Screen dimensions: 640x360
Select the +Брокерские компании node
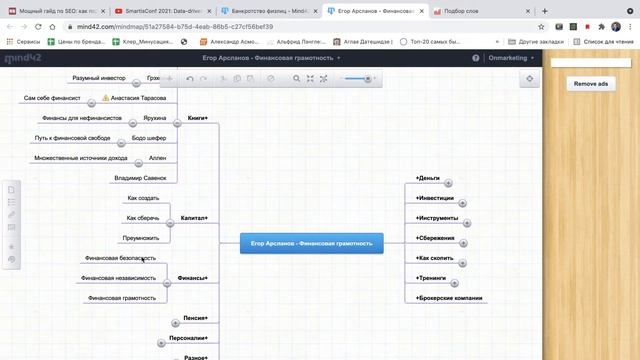point(449,298)
